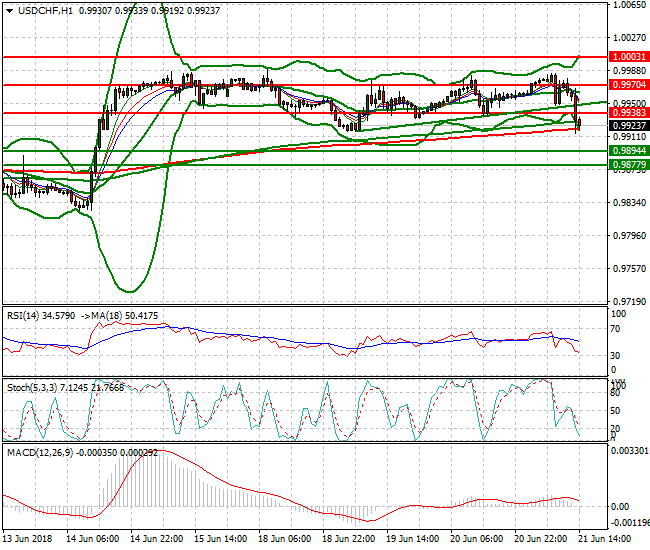Click the Stochastic scale value 50
The width and height of the screenshot is (650, 550).
tap(616, 411)
